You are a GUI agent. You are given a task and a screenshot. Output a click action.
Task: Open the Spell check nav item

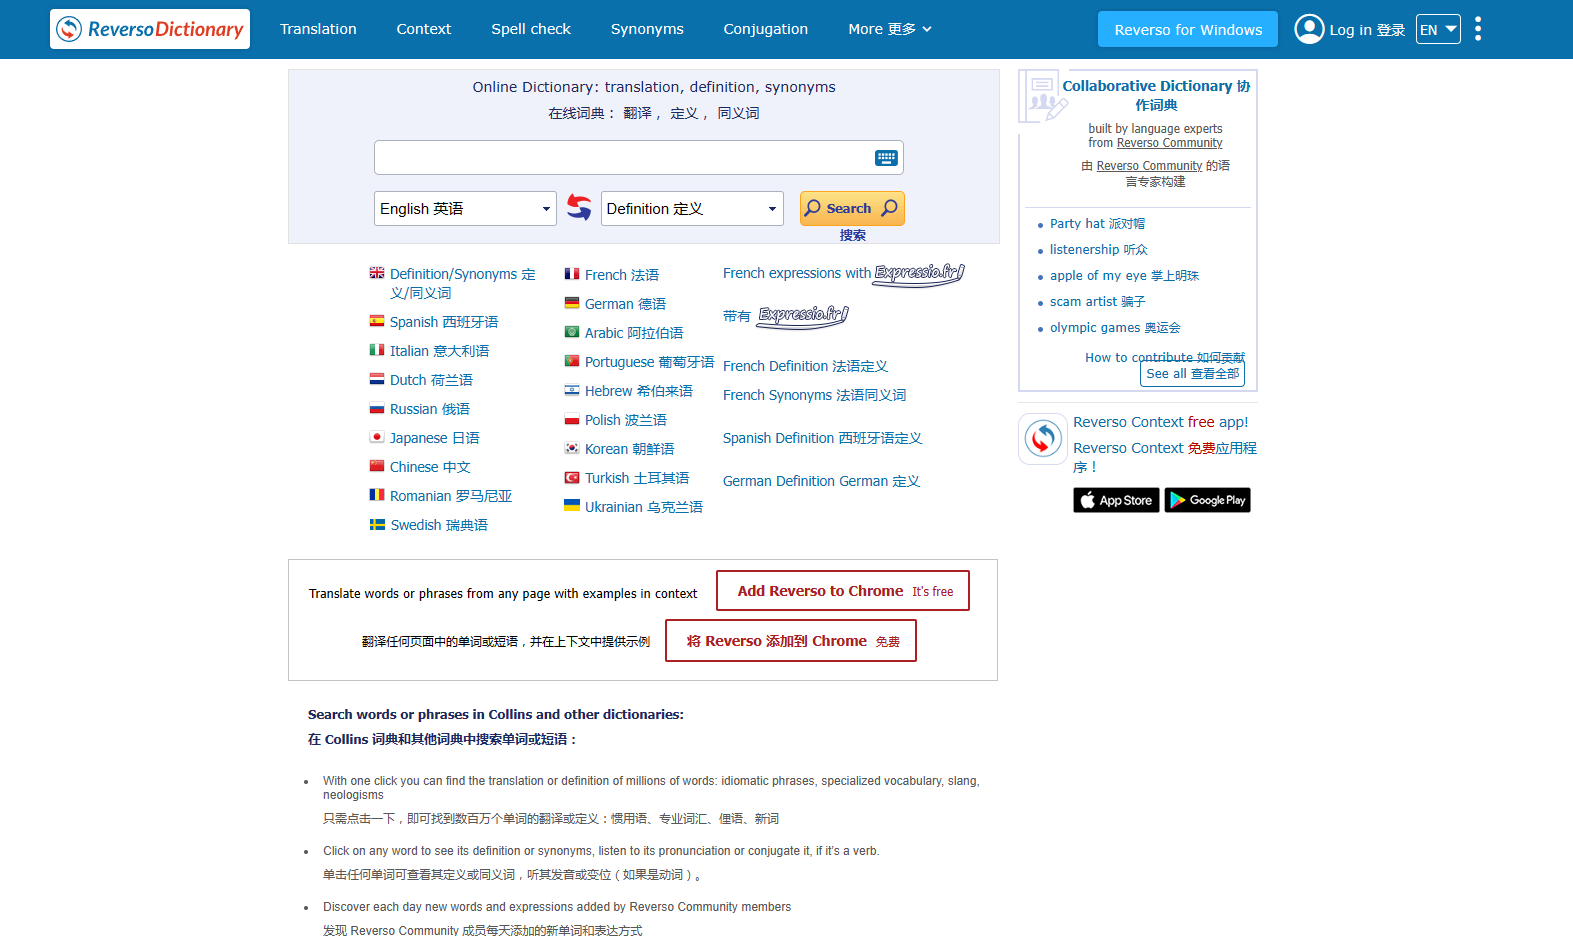(531, 29)
